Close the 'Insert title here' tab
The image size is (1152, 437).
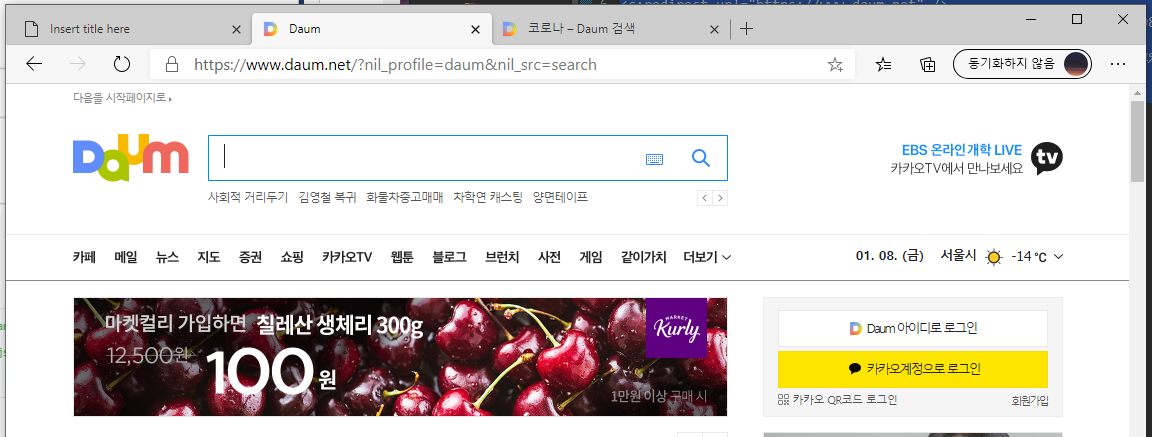pos(236,29)
